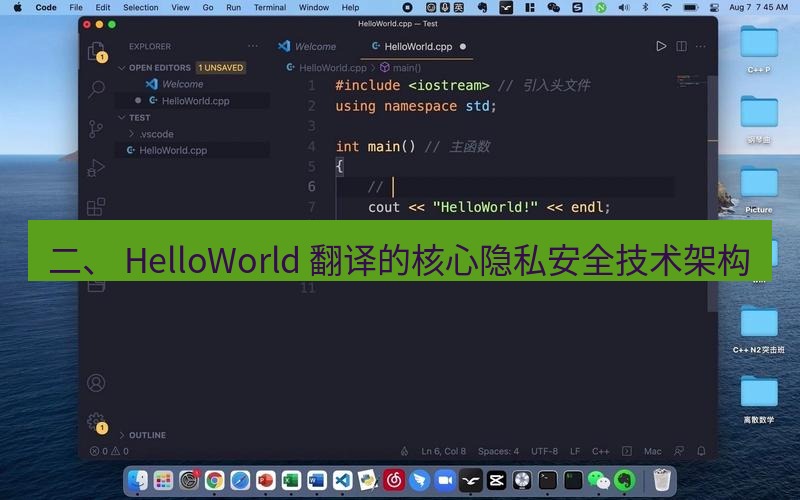This screenshot has height=500, width=800.
Task: Close HelloWorld.cpp tab via unsaved dot
Action: (x=463, y=46)
